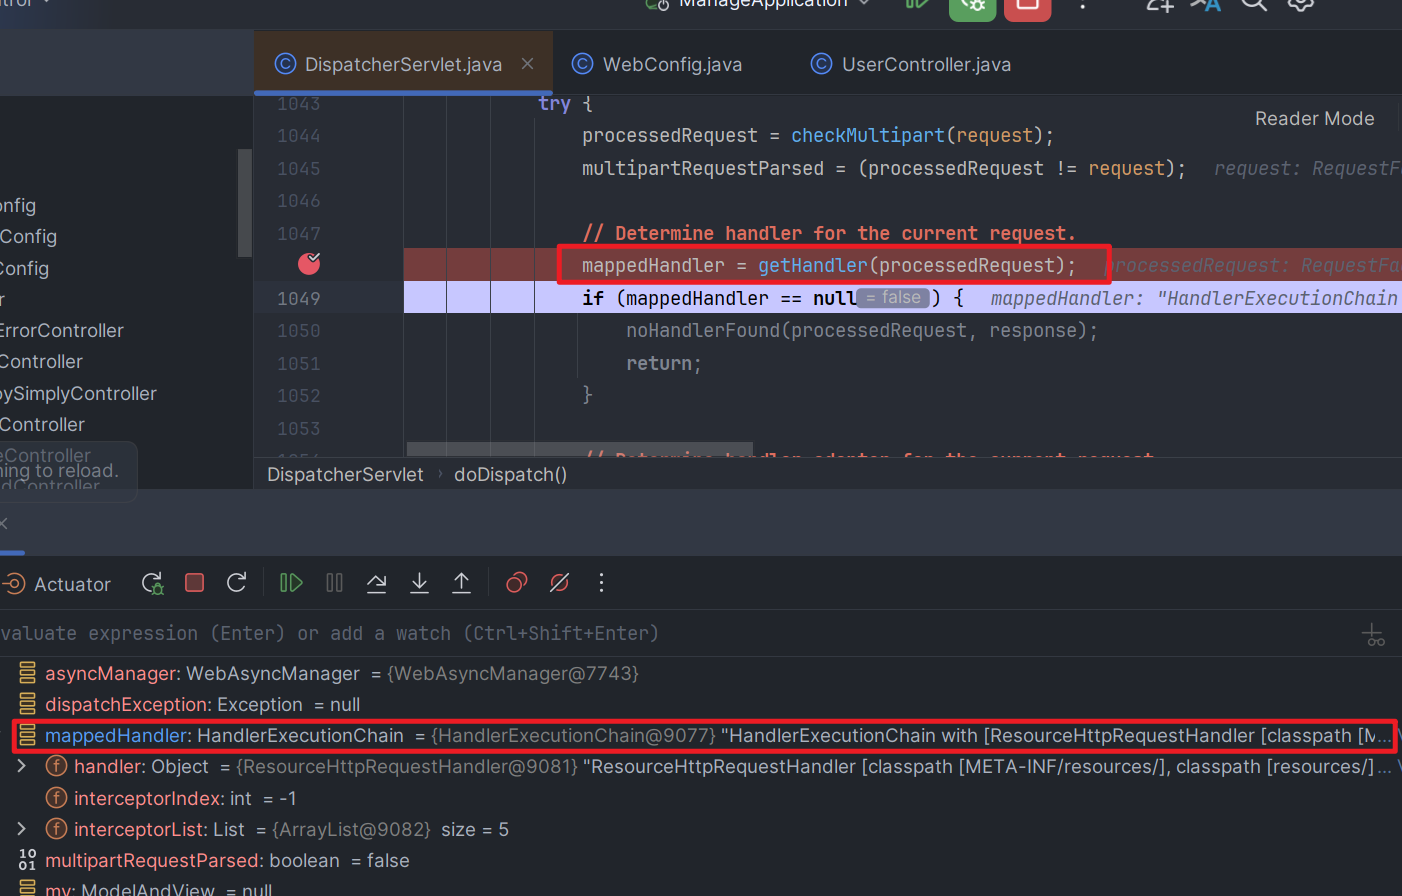Open View Breakpoints red circles icon
Image resolution: width=1402 pixels, height=896 pixels.
click(516, 583)
